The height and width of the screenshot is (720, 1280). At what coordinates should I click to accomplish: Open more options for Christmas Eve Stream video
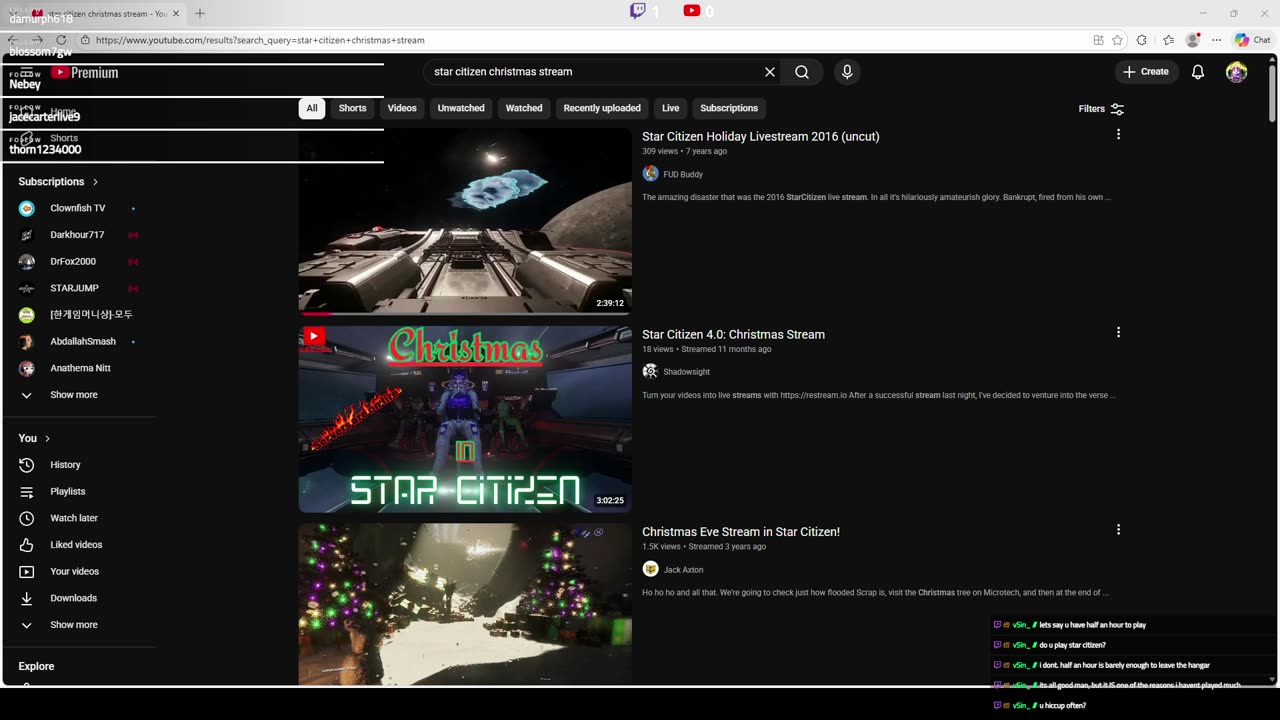(1118, 530)
